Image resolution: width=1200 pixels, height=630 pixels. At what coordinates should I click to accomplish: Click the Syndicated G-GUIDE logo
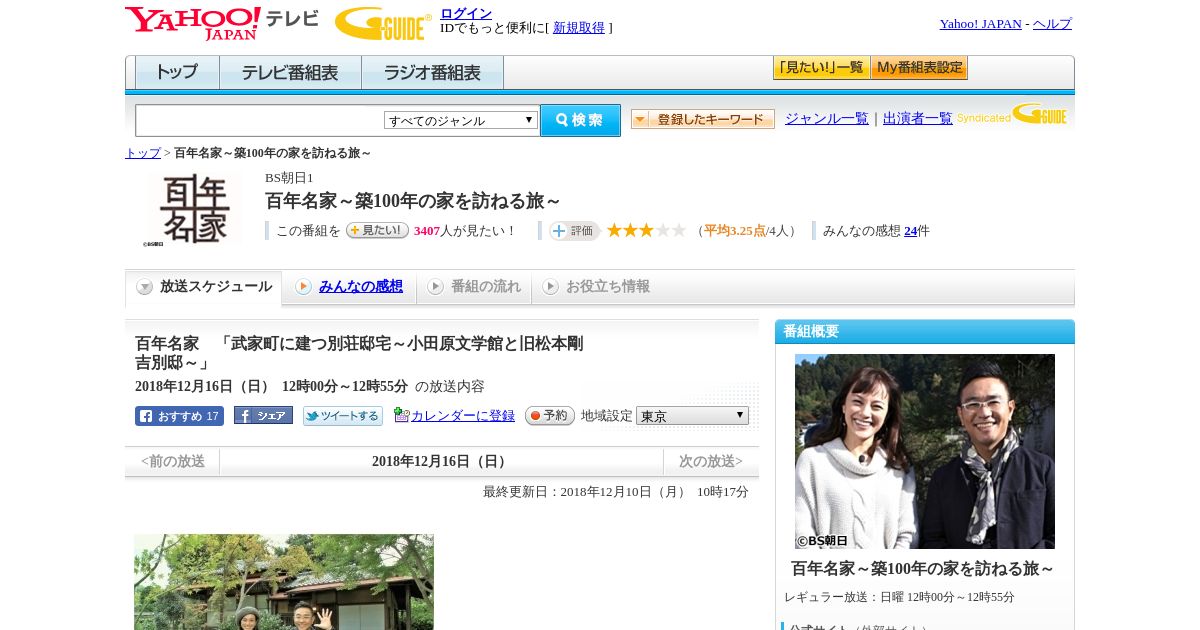pyautogui.click(x=1012, y=114)
